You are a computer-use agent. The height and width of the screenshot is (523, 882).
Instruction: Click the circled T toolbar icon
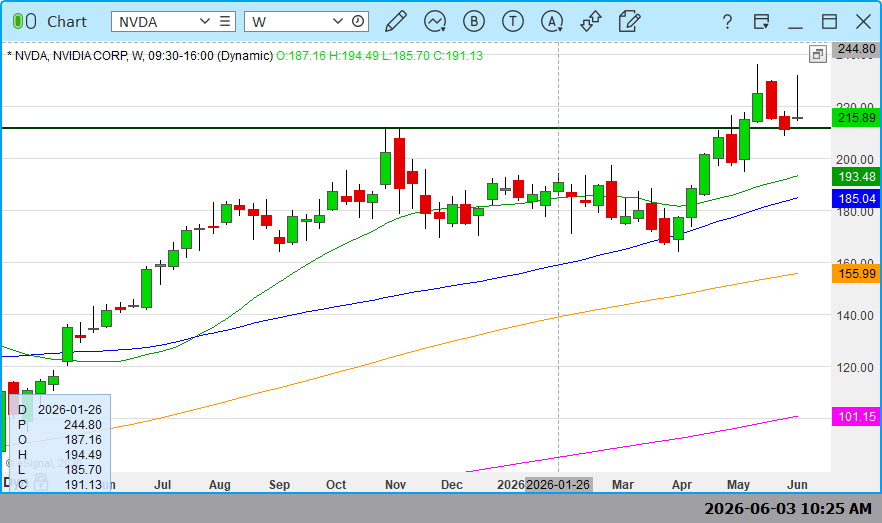(512, 21)
